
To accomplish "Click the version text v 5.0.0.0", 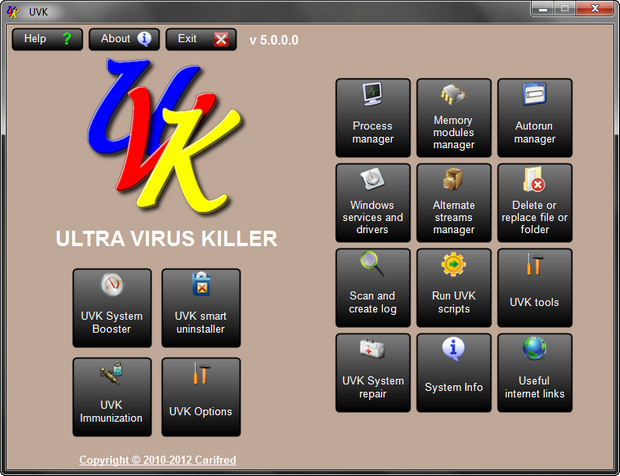I will point(274,40).
